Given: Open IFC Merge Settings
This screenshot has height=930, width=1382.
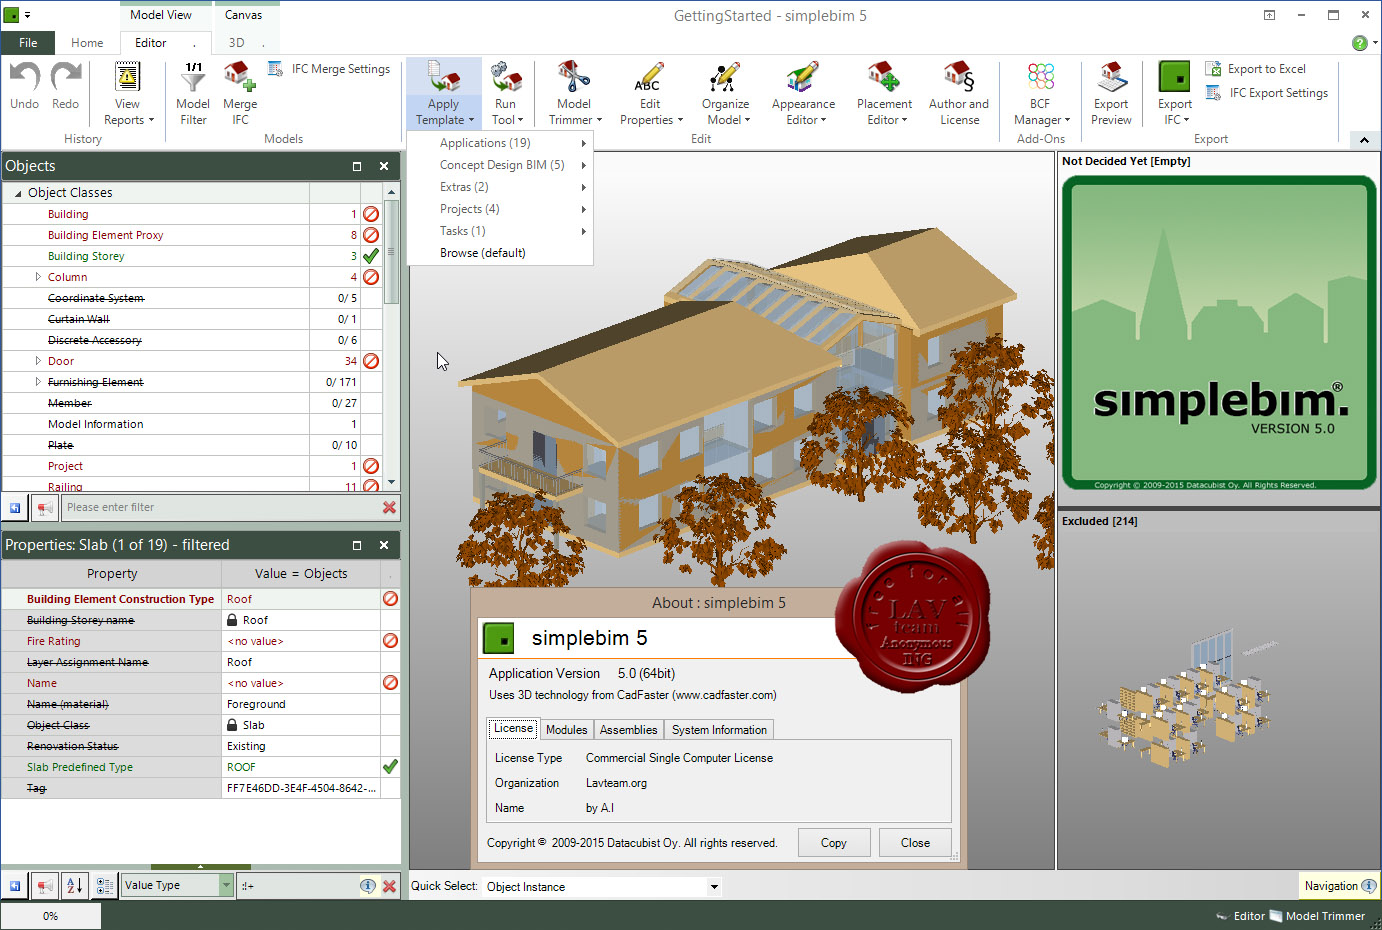Looking at the screenshot, I should coord(329,69).
